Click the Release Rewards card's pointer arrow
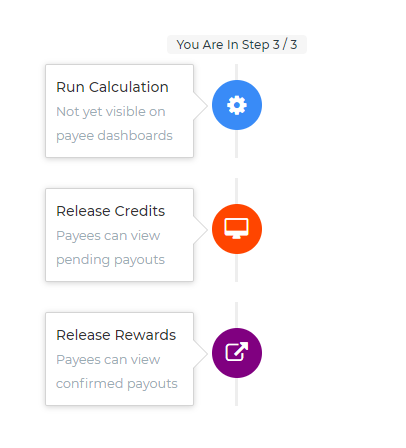This screenshot has height=448, width=406. point(200,354)
